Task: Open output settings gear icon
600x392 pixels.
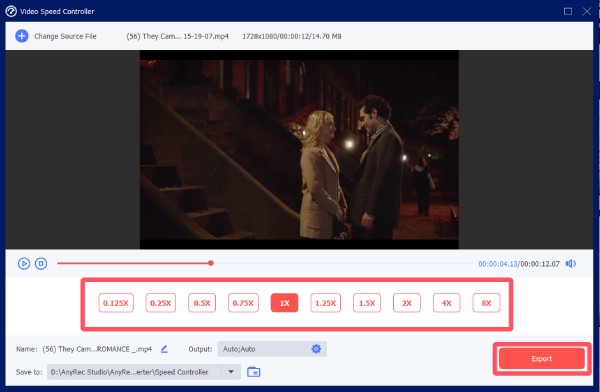Action: click(316, 349)
